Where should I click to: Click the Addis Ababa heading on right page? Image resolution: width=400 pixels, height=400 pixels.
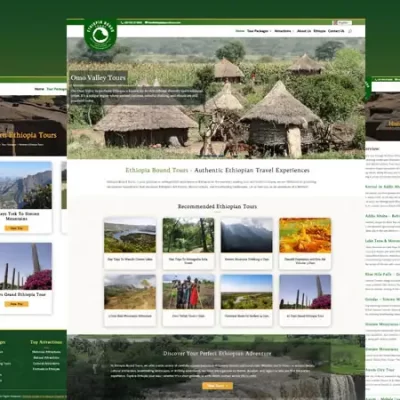[382, 216]
